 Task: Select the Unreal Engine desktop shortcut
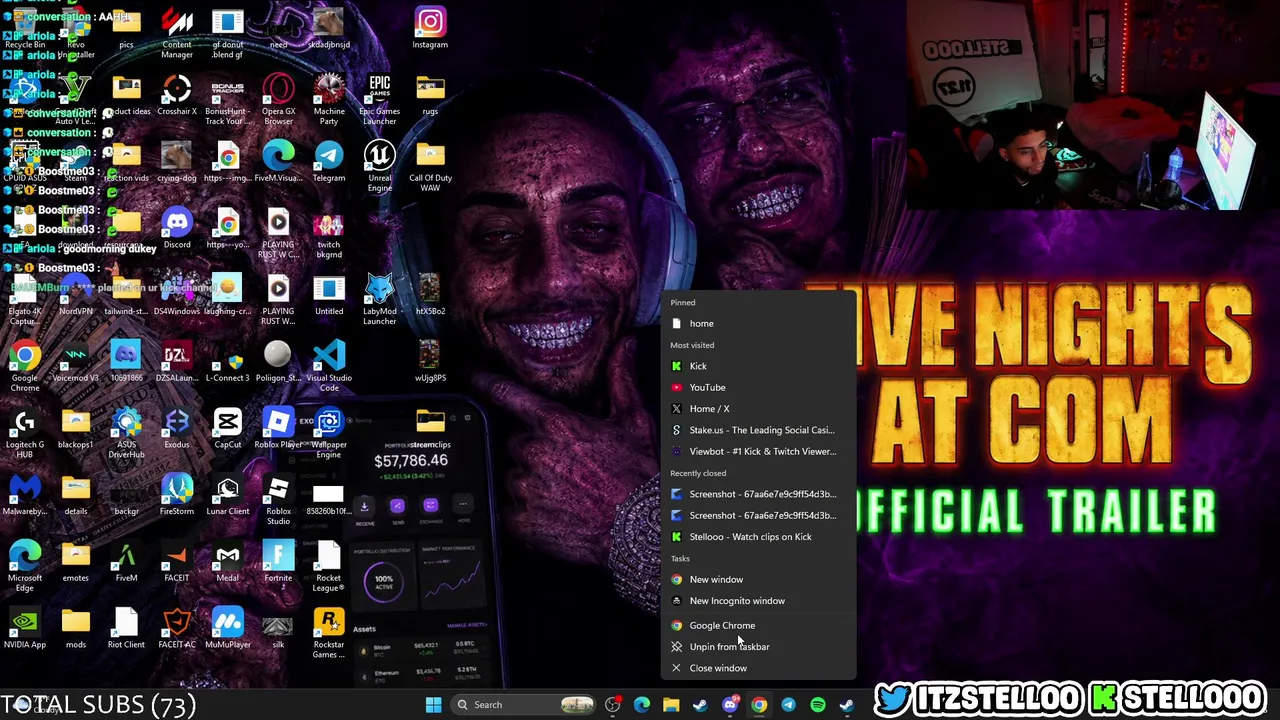[380, 167]
